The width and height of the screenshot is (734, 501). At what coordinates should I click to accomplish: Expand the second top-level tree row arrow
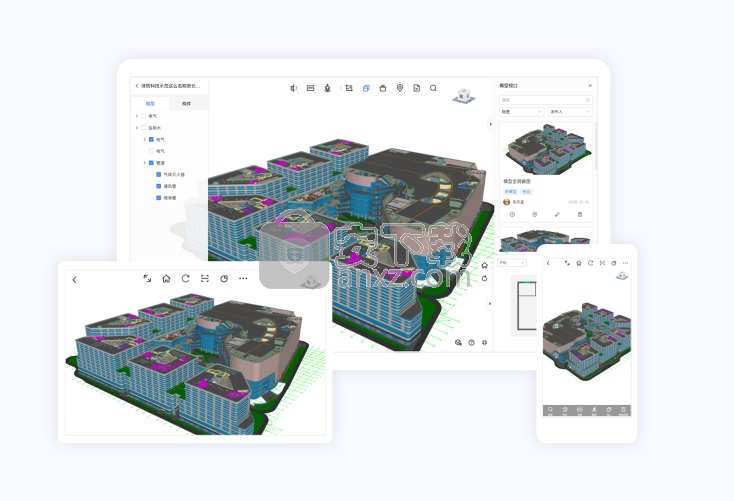click(x=137, y=128)
